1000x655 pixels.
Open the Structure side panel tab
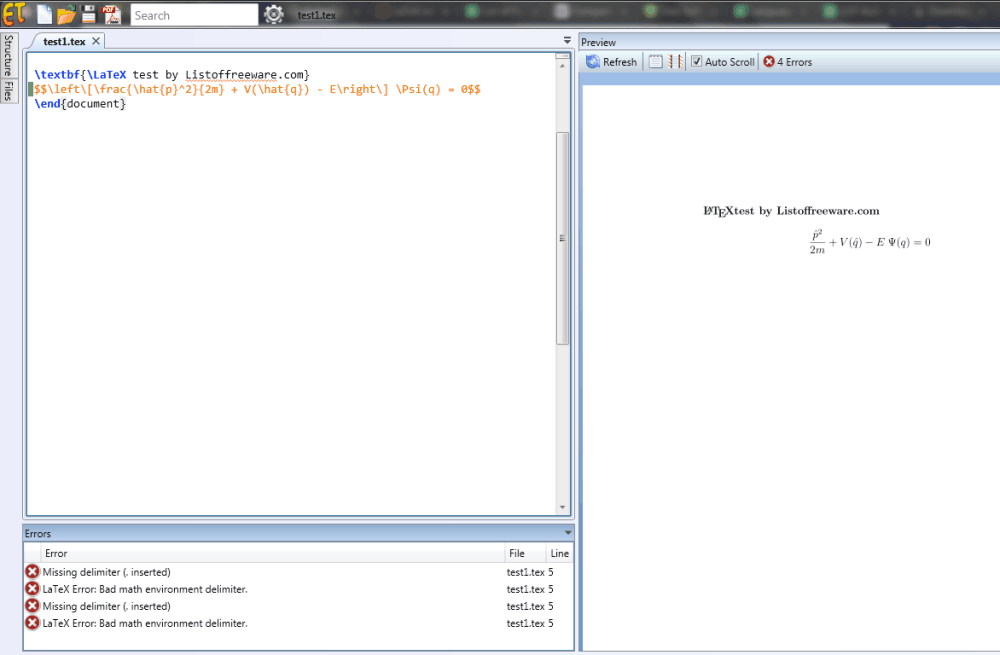tap(8, 55)
